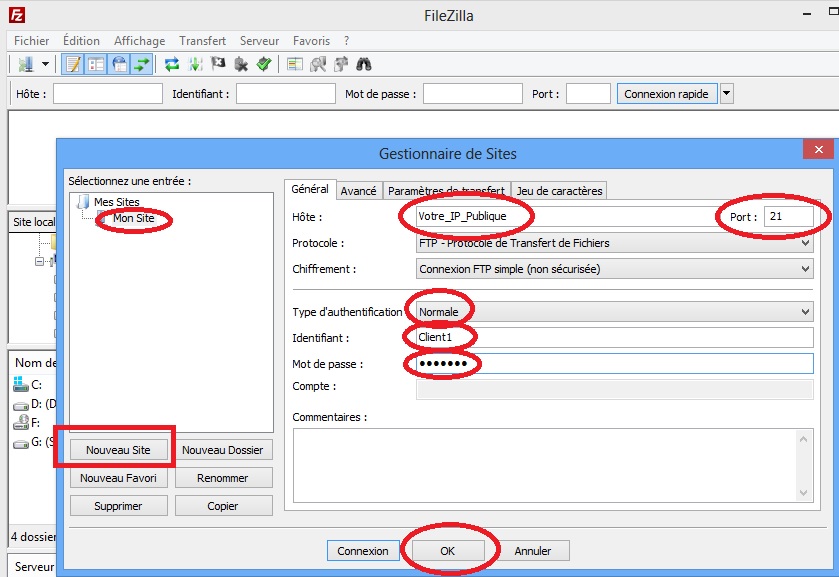This screenshot has height=577, width=839.
Task: Click the blue refresh file lists icon
Action: (x=172, y=65)
